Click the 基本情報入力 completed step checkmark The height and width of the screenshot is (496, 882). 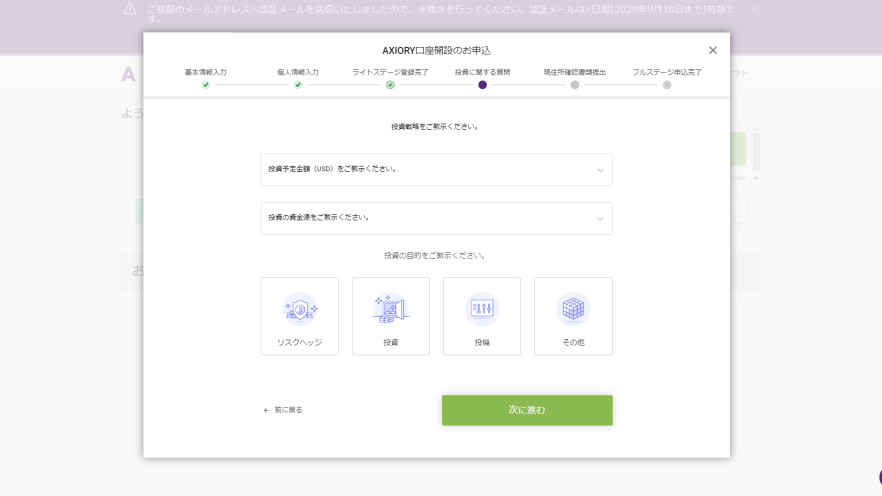coord(206,85)
